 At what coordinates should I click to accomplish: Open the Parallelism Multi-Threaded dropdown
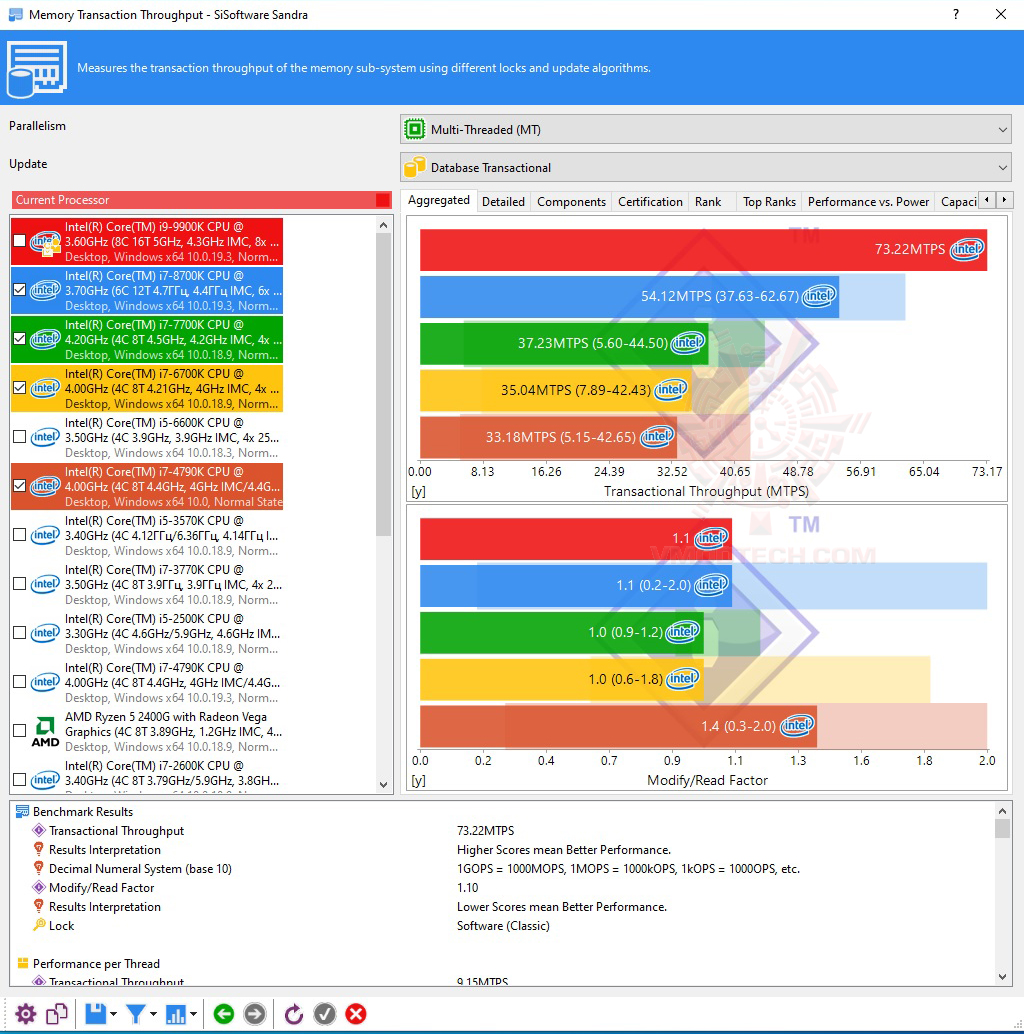pyautogui.click(x=706, y=129)
